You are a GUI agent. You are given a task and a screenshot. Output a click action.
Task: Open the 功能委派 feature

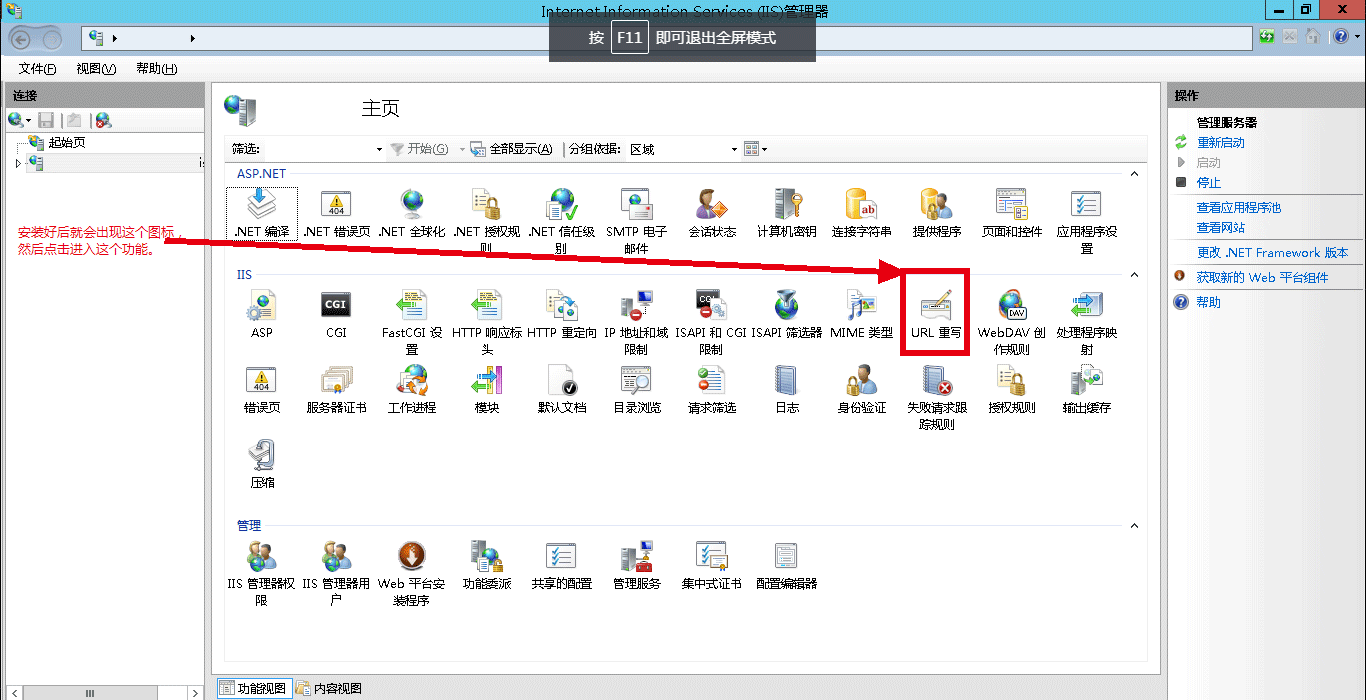pyautogui.click(x=486, y=566)
